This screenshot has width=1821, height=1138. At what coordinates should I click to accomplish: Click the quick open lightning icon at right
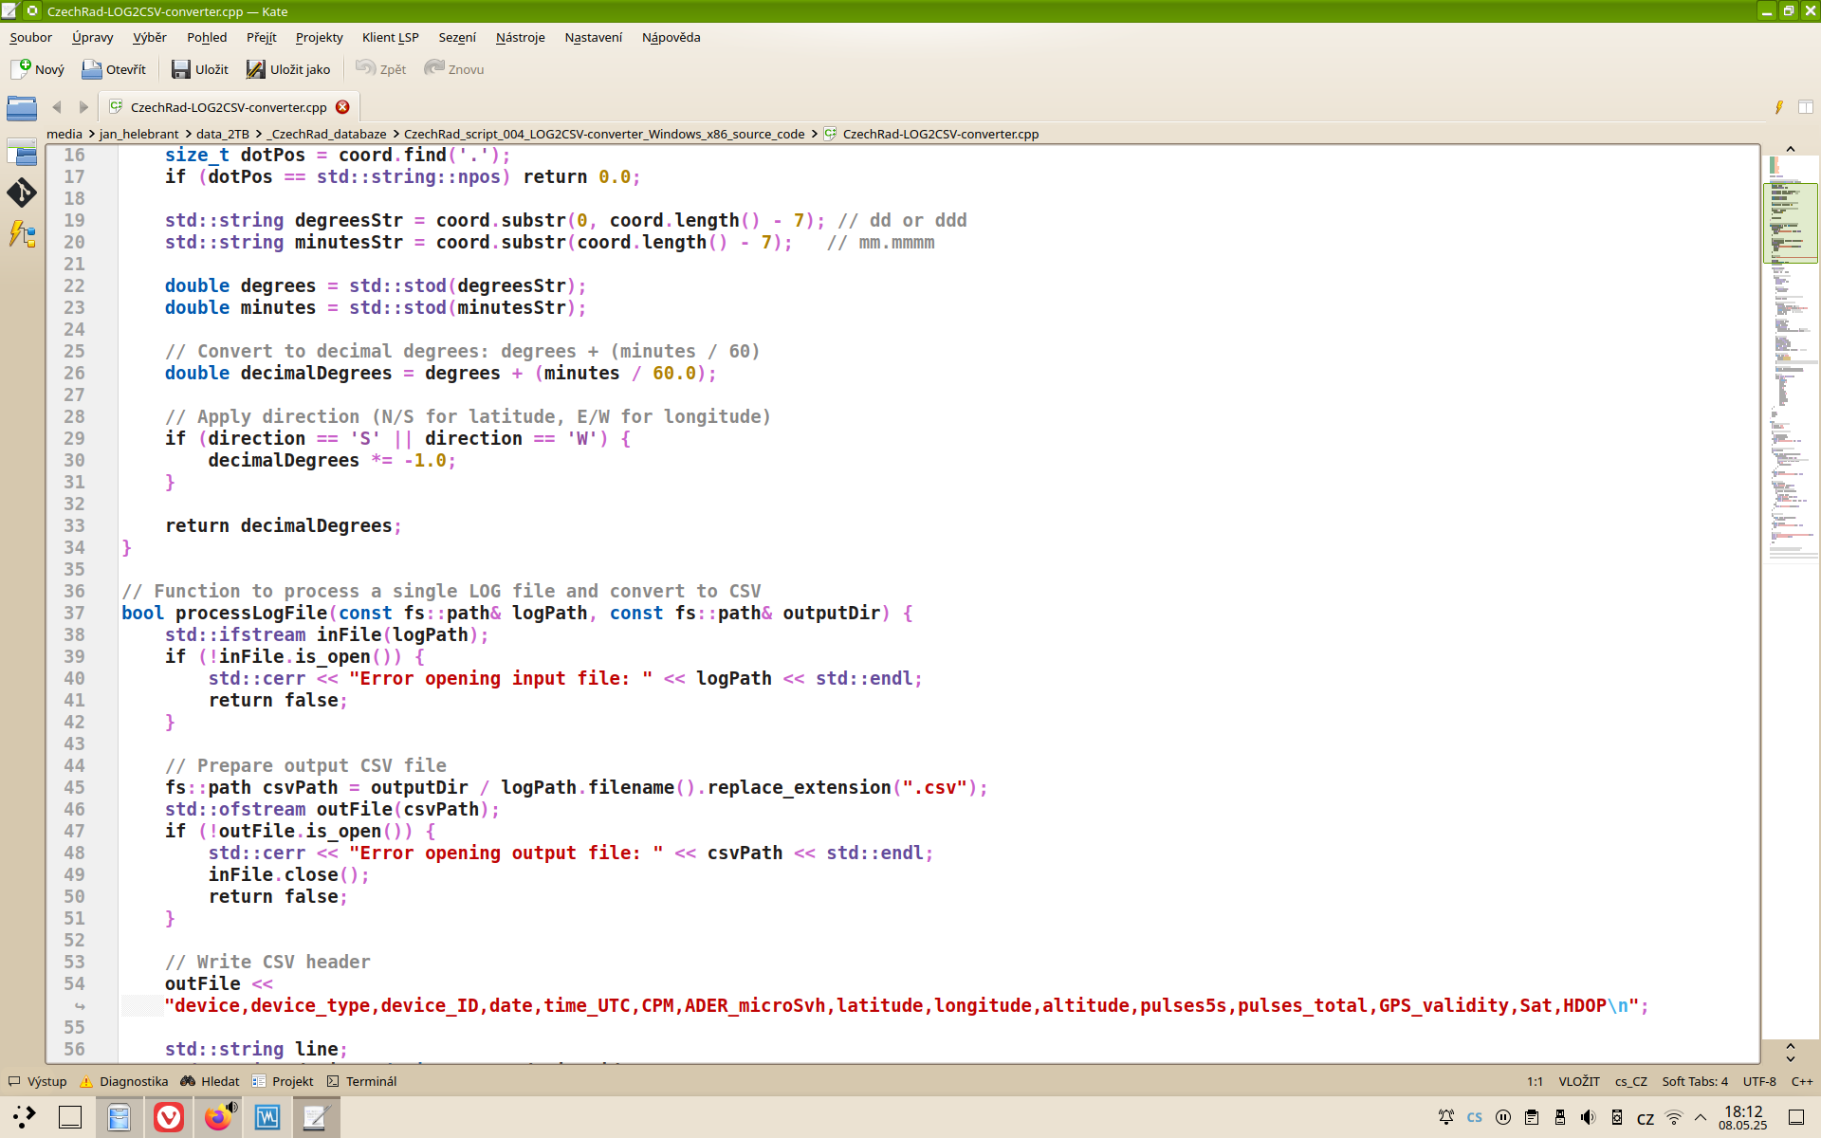point(1779,107)
